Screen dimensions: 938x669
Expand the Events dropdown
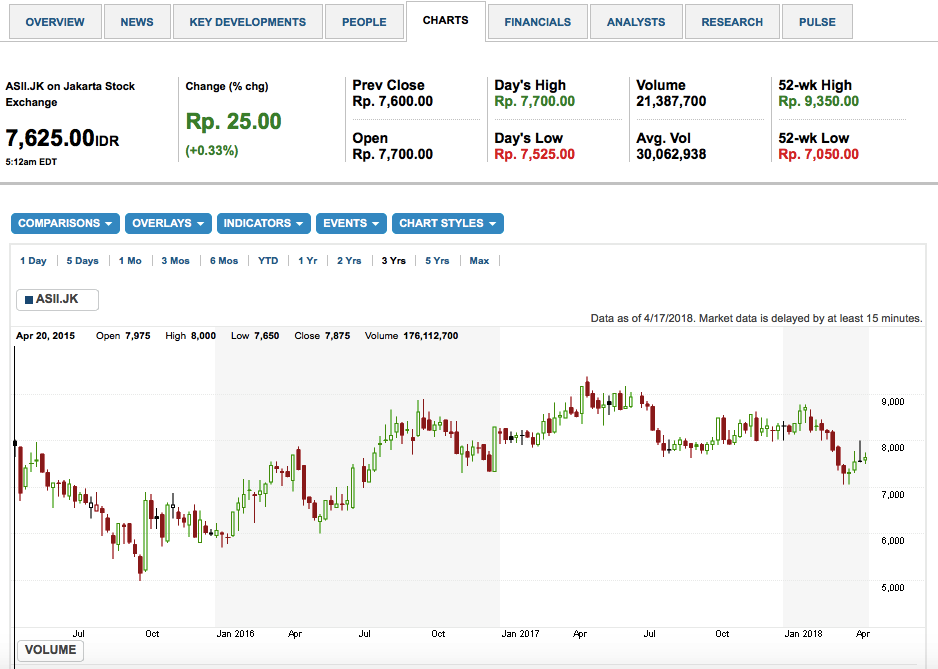click(351, 223)
